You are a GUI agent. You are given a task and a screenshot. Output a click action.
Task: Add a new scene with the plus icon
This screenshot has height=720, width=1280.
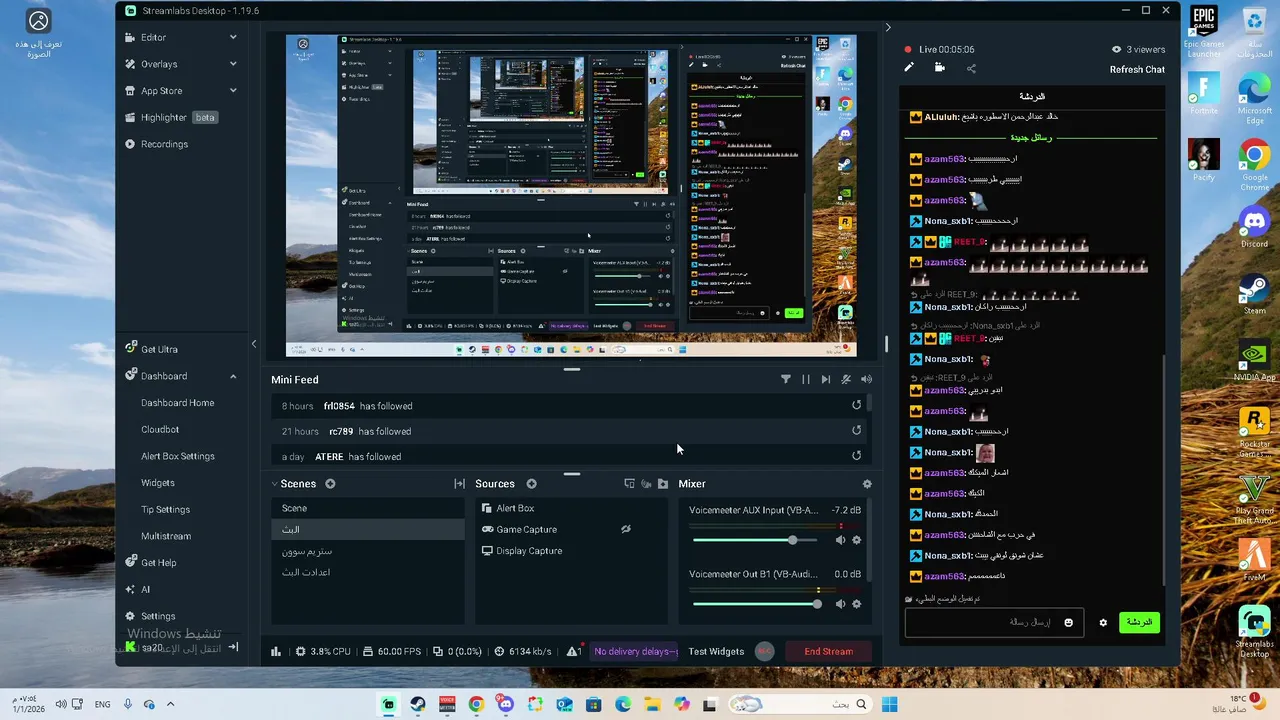(330, 484)
